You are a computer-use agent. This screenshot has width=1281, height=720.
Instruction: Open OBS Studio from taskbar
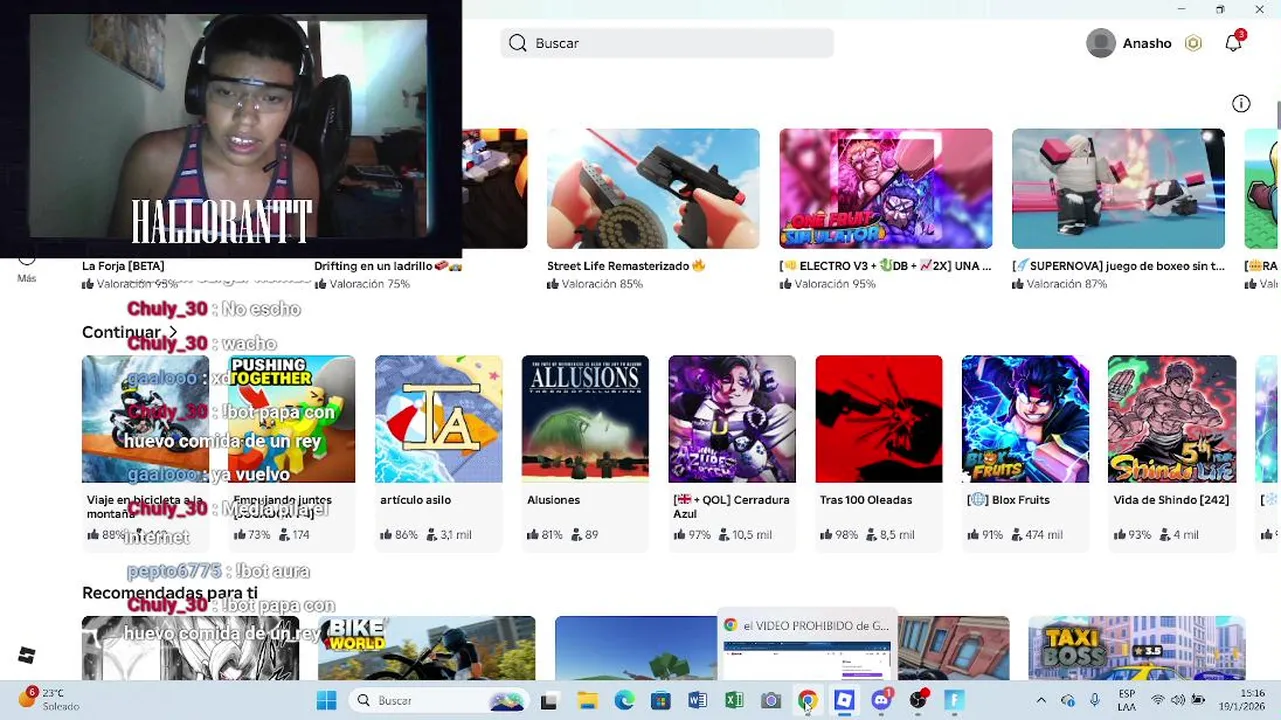click(x=918, y=701)
